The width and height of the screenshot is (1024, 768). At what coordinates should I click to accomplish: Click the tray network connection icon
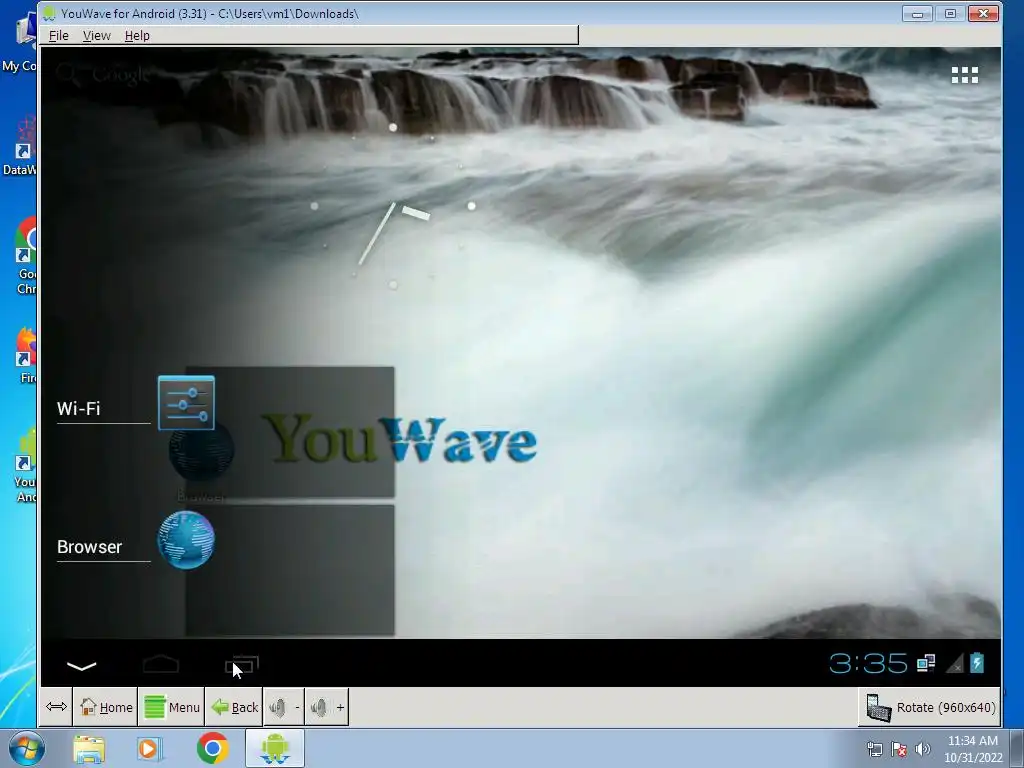pyautogui.click(x=874, y=749)
